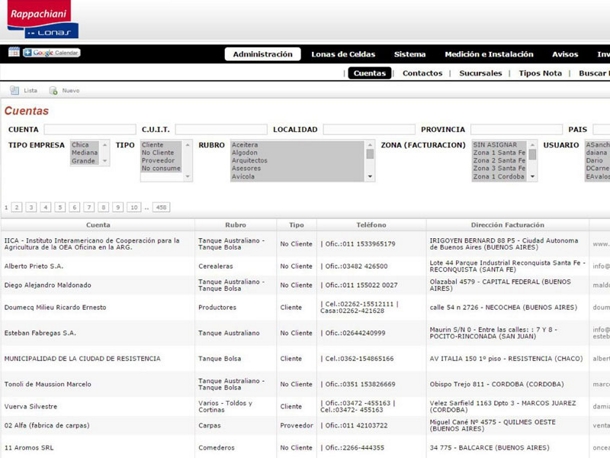Jump to last page 458
The height and width of the screenshot is (458, 610).
pyautogui.click(x=161, y=208)
